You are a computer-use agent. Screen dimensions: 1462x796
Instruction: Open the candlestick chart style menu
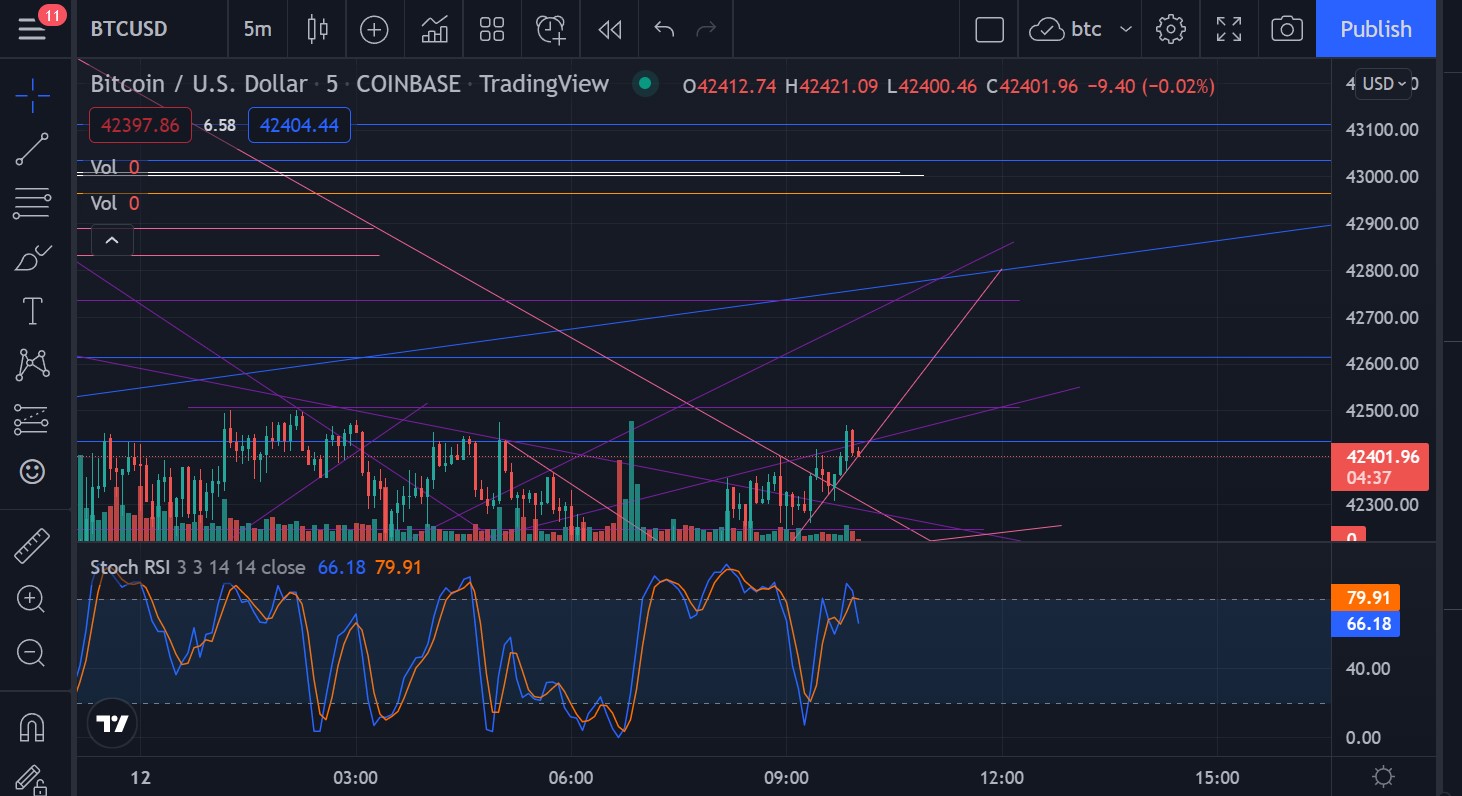point(317,29)
